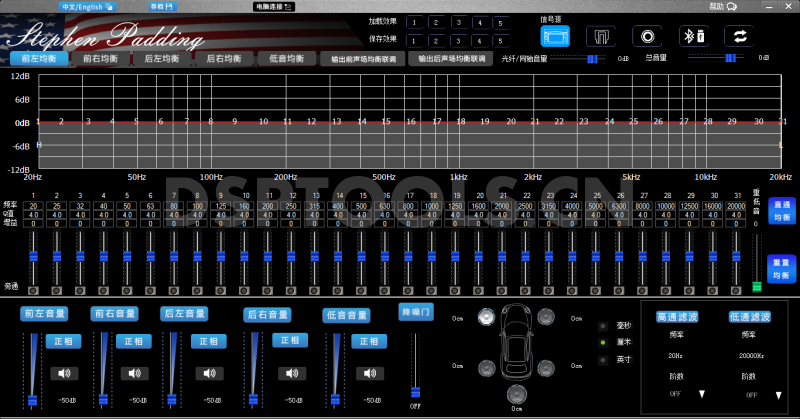Viewport: 800px width, 419px height.
Task: Click the 存档 save button
Action: (x=161, y=6)
